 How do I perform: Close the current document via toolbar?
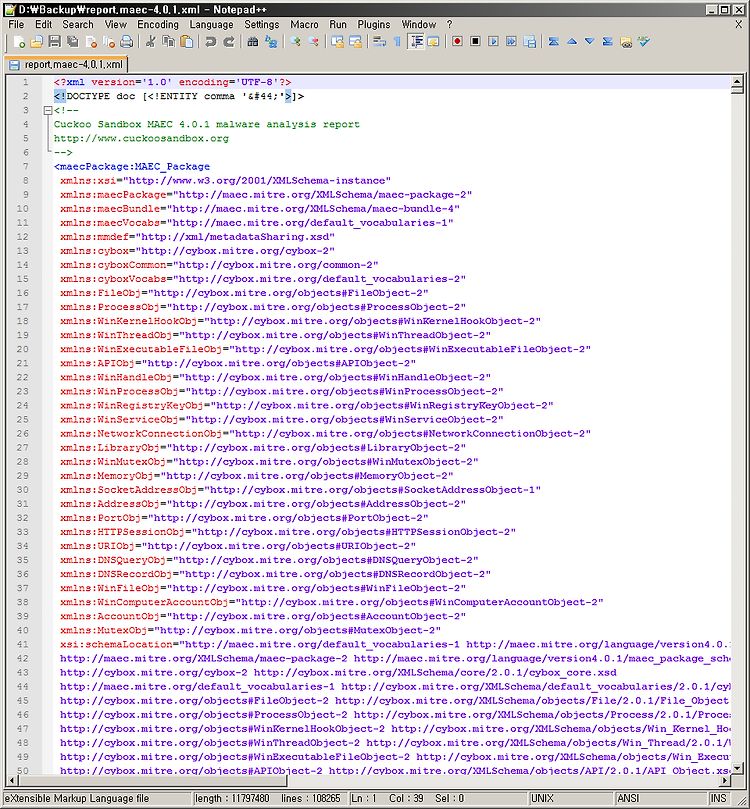[91, 42]
